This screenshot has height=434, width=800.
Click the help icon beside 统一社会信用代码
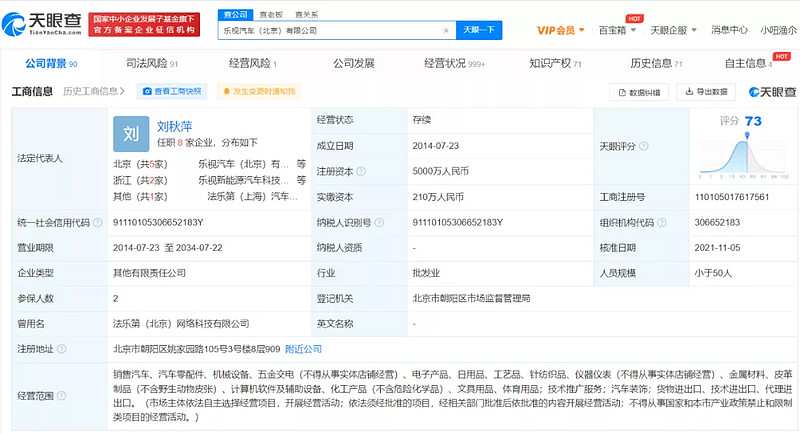click(x=97, y=222)
